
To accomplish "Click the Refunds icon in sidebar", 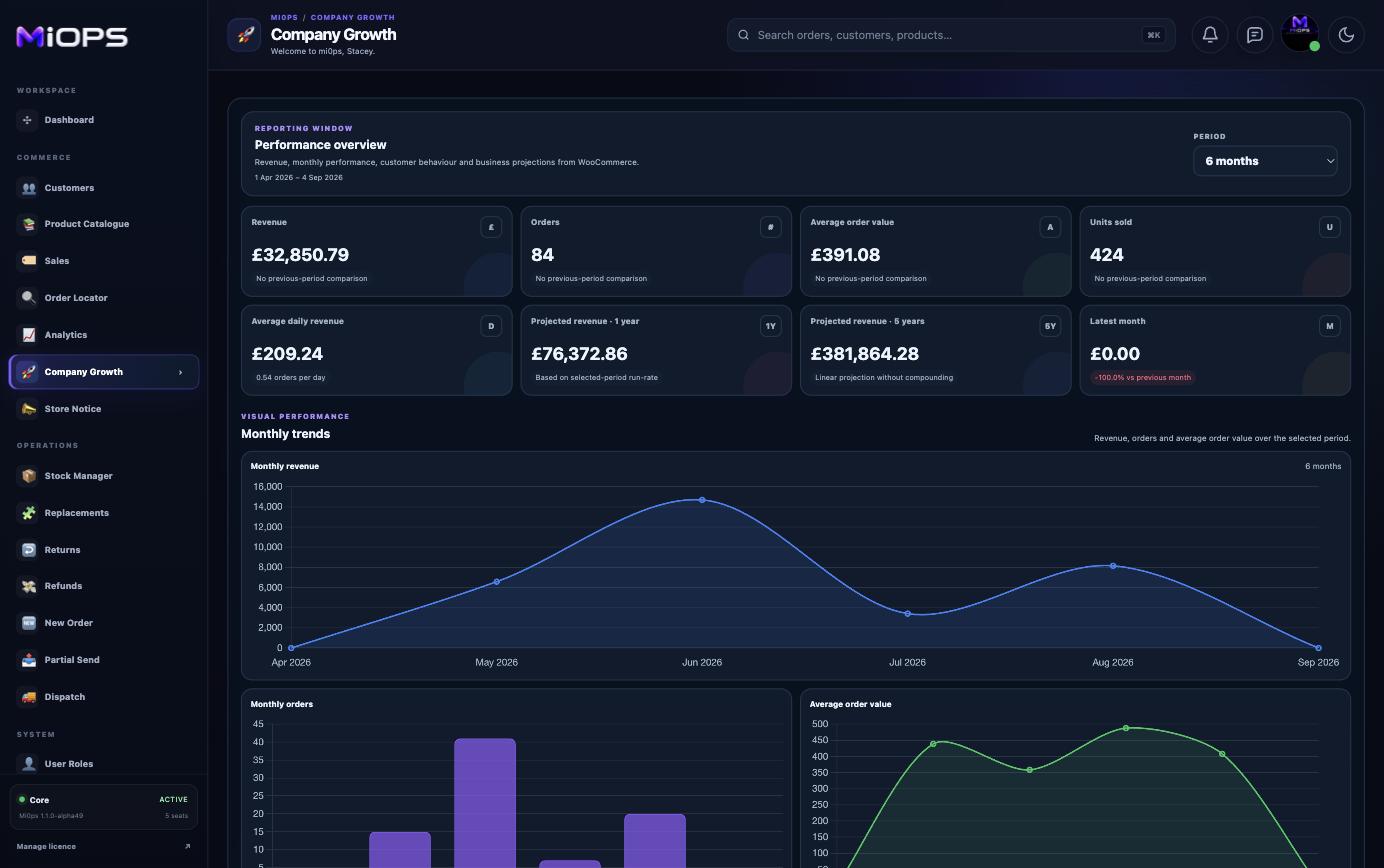I will [x=28, y=586].
